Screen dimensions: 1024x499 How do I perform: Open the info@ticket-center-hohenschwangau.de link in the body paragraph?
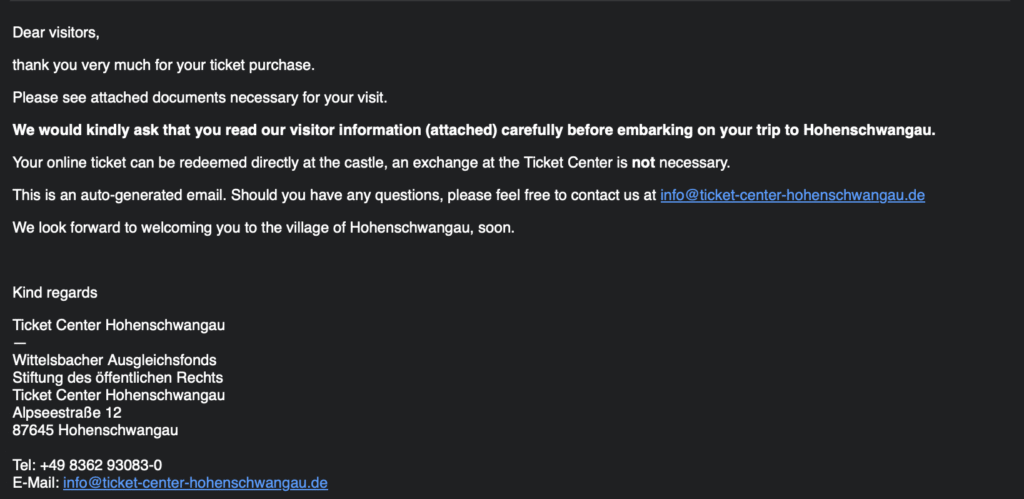(x=792, y=195)
